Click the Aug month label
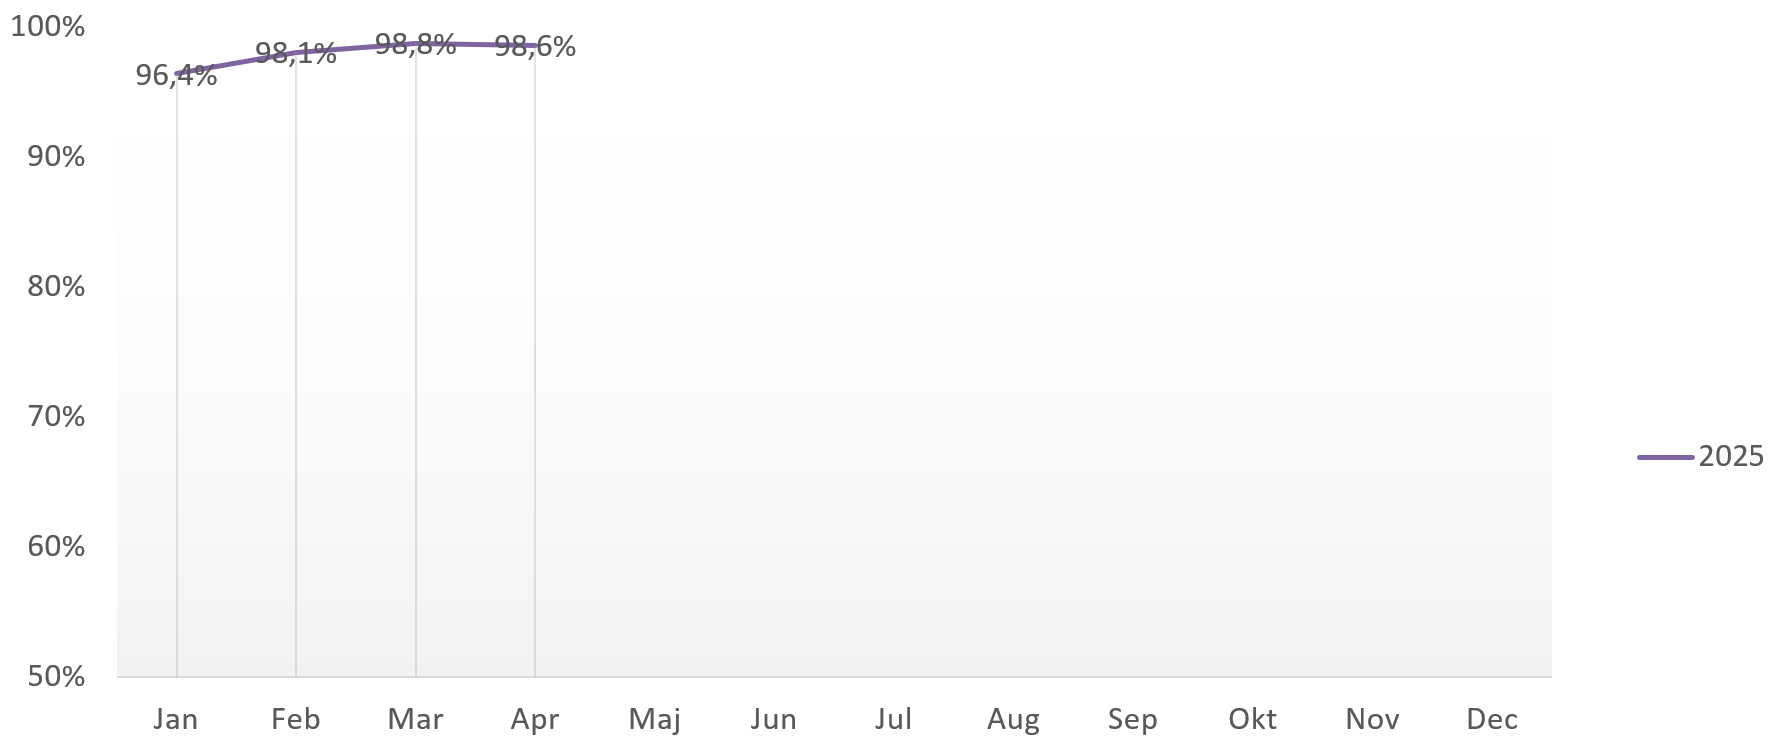1786x756 pixels. (x=1013, y=719)
